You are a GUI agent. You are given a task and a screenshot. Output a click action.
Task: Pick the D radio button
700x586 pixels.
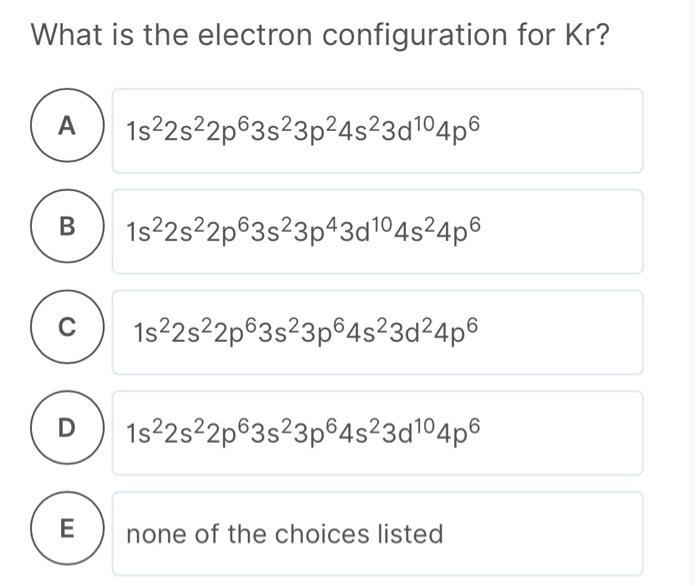[67, 428]
